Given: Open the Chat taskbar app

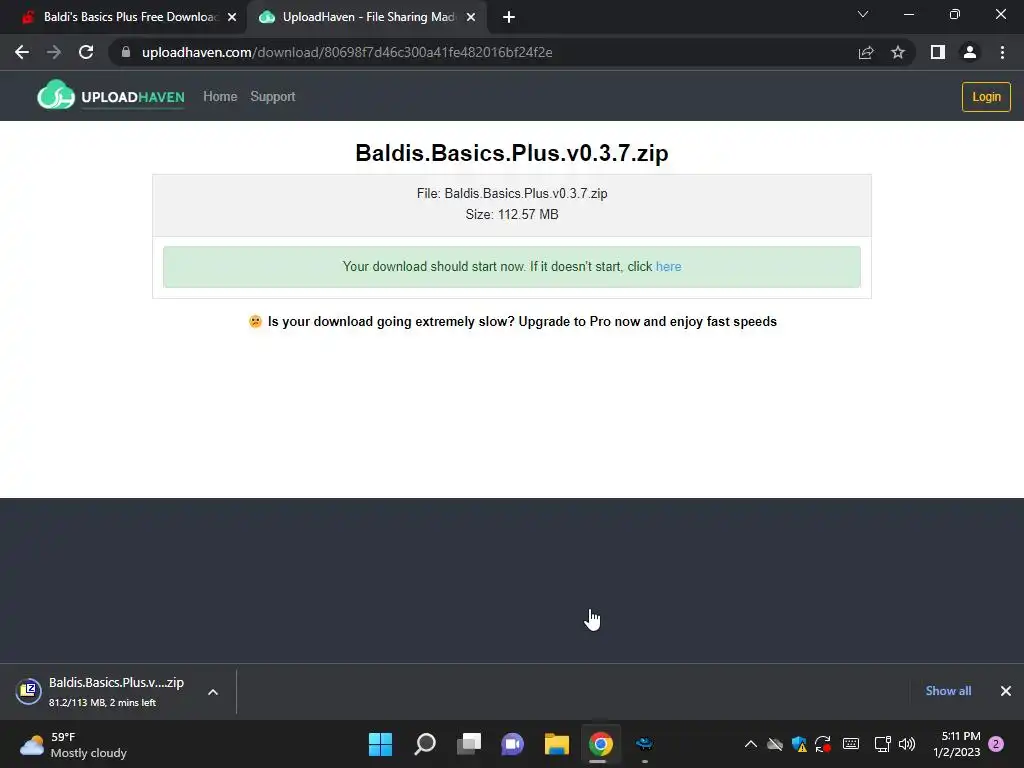Looking at the screenshot, I should point(513,744).
